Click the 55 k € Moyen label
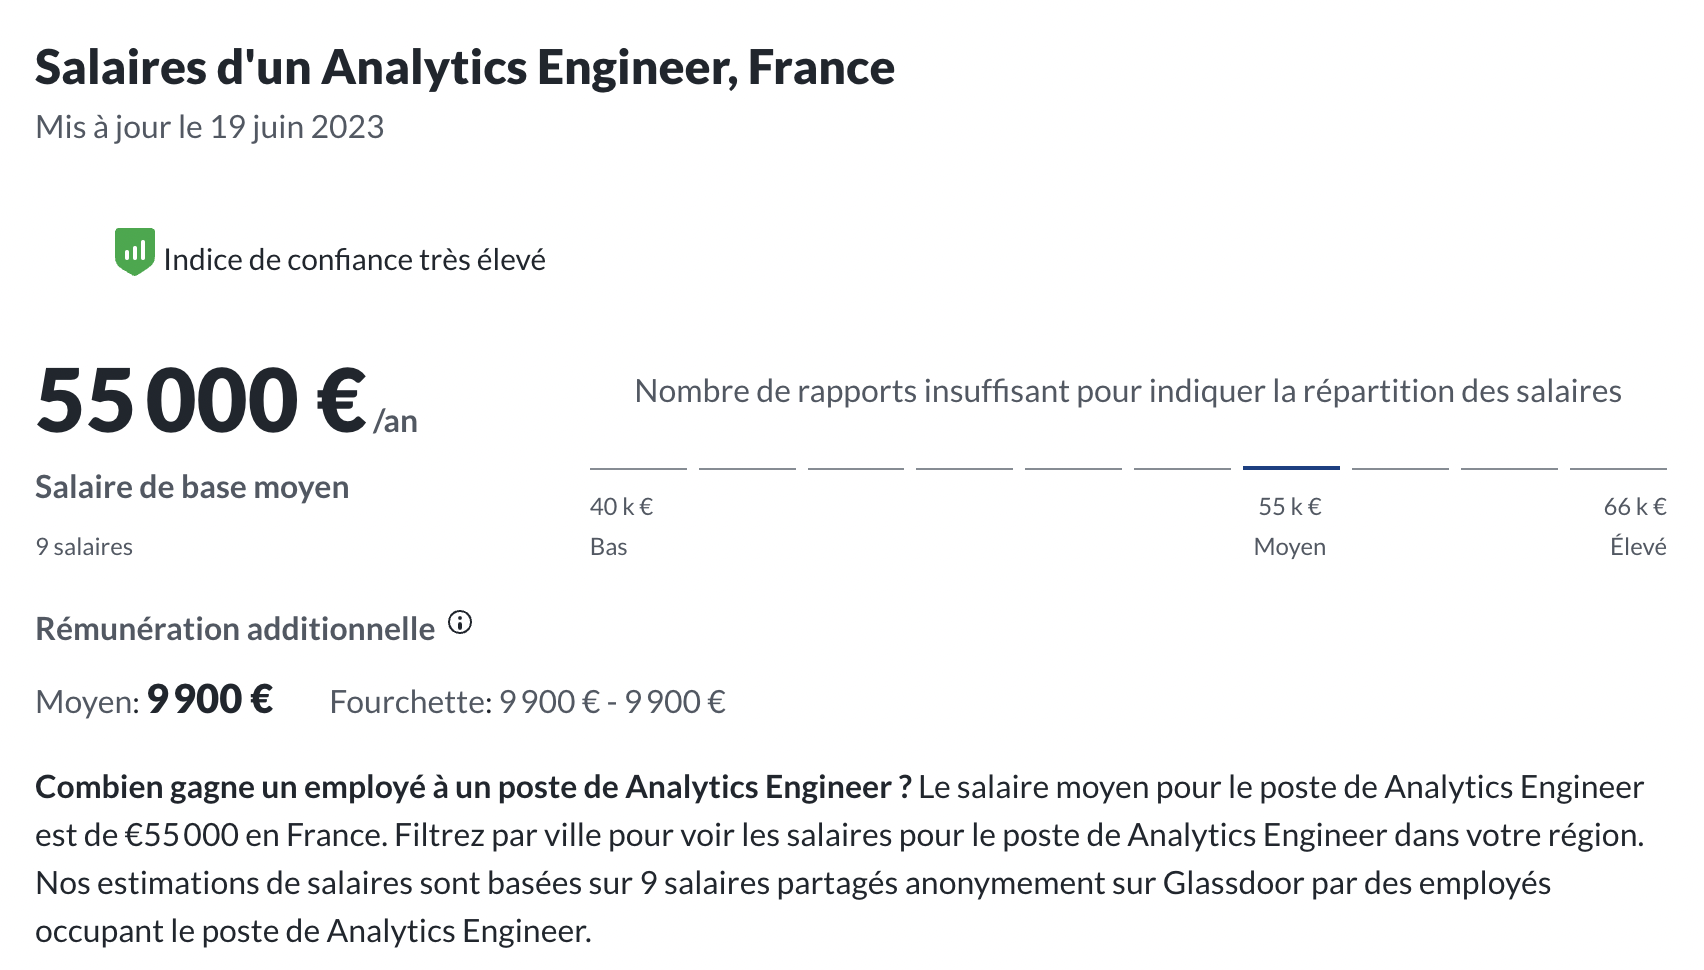The width and height of the screenshot is (1704, 970). coord(1290,526)
